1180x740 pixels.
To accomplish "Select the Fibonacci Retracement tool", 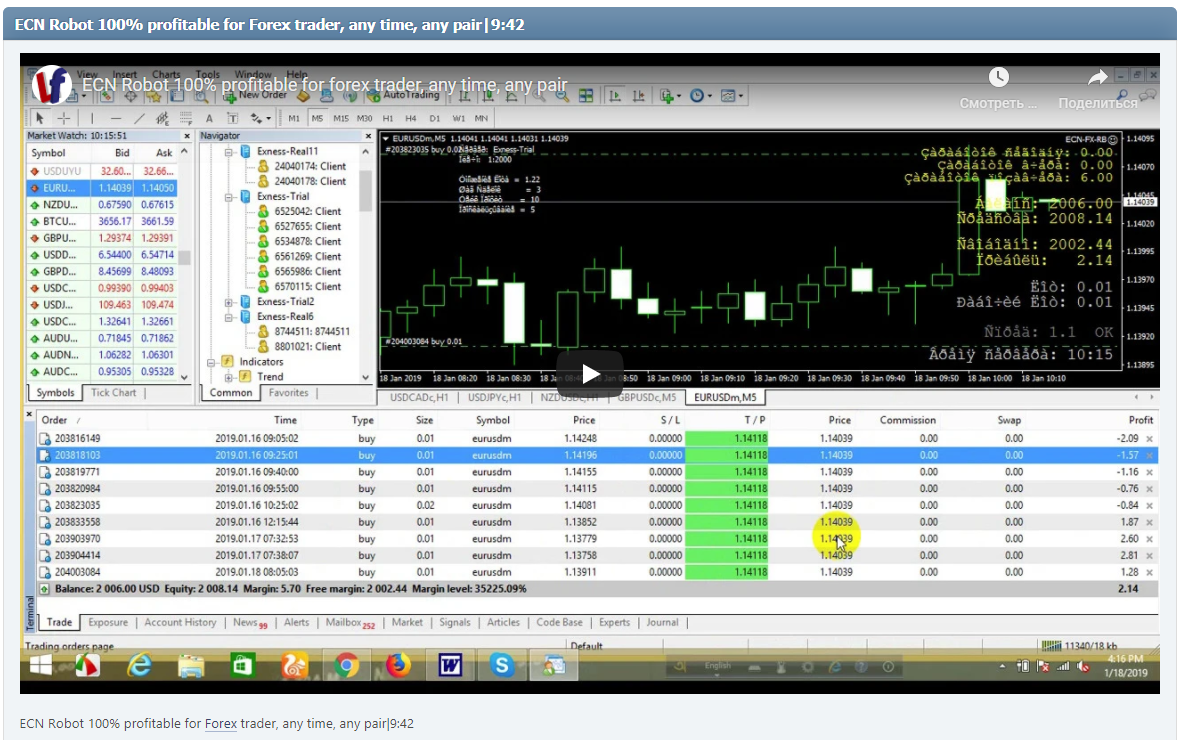I will click(x=186, y=118).
